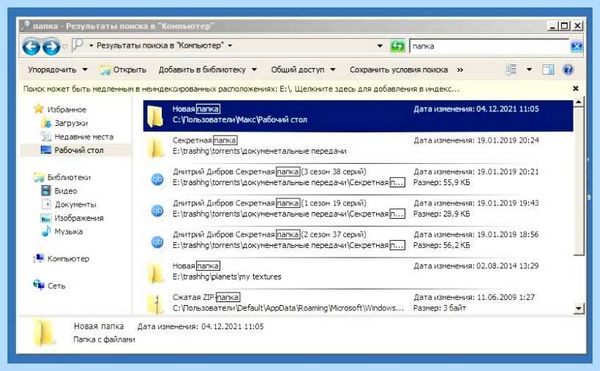Click the green refresh icon in address bar
600x371 pixels.
397,46
